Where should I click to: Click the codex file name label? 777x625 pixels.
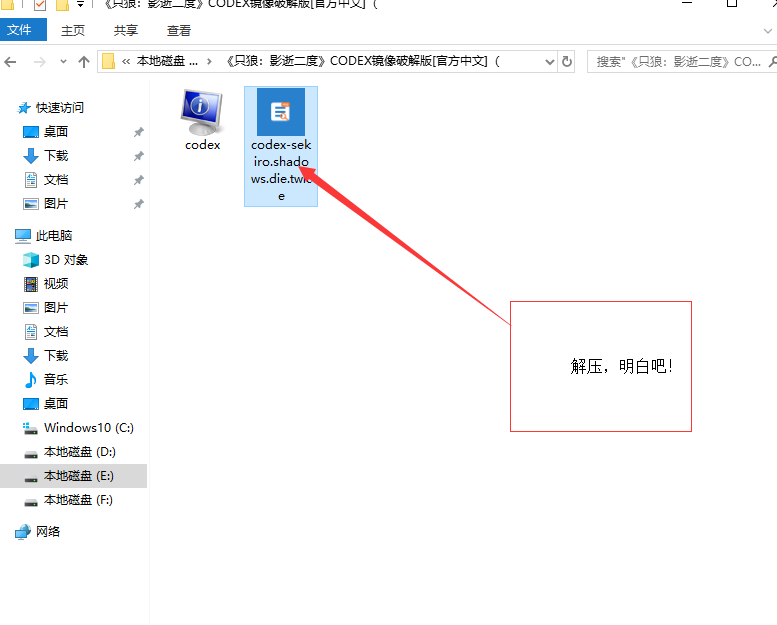[x=202, y=145]
